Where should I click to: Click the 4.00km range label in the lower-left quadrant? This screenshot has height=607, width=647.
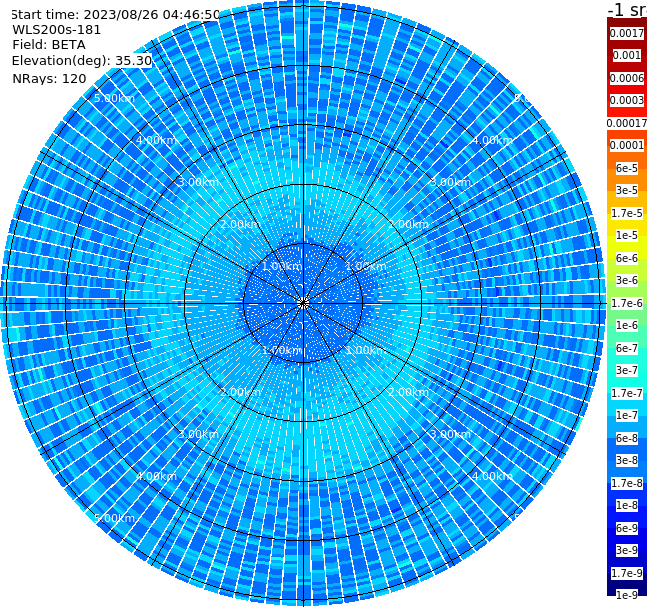pyautogui.click(x=156, y=477)
